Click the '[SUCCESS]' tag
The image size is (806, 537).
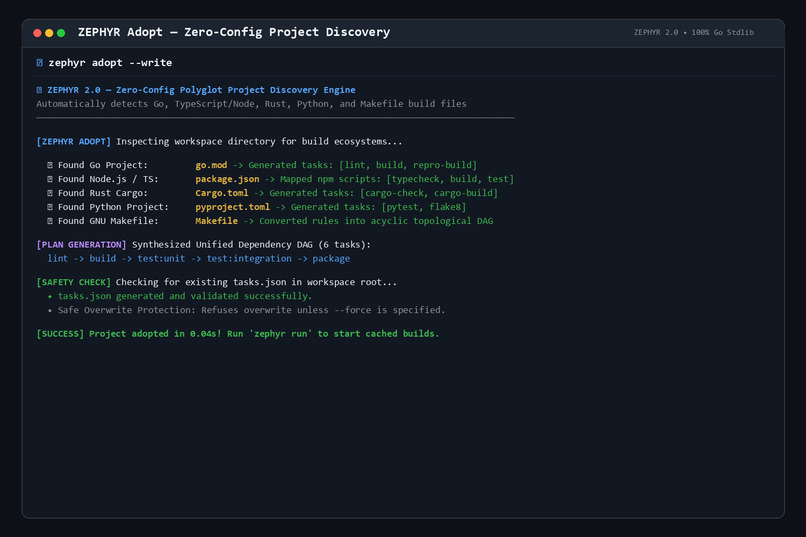click(x=60, y=334)
